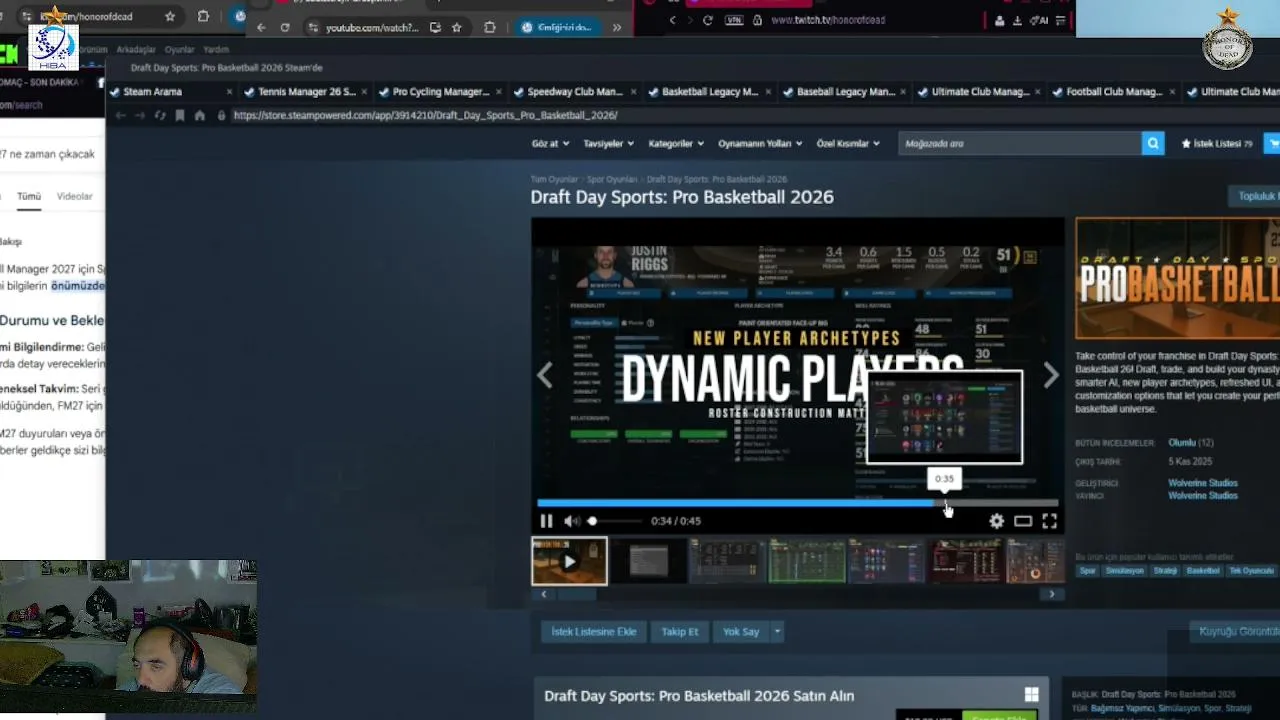Switch to Basketball Legacy Manager tab
Image resolution: width=1280 pixels, height=720 pixels.
pyautogui.click(x=710, y=92)
